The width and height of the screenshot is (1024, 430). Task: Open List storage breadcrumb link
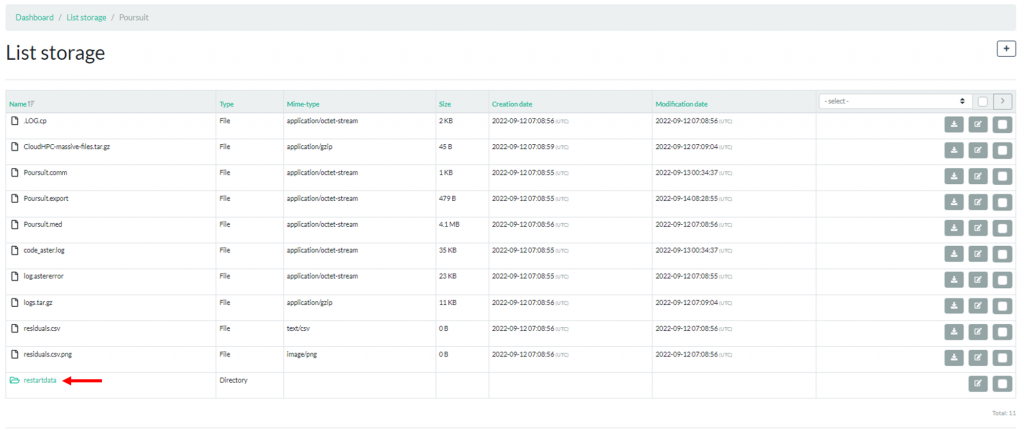coord(86,18)
